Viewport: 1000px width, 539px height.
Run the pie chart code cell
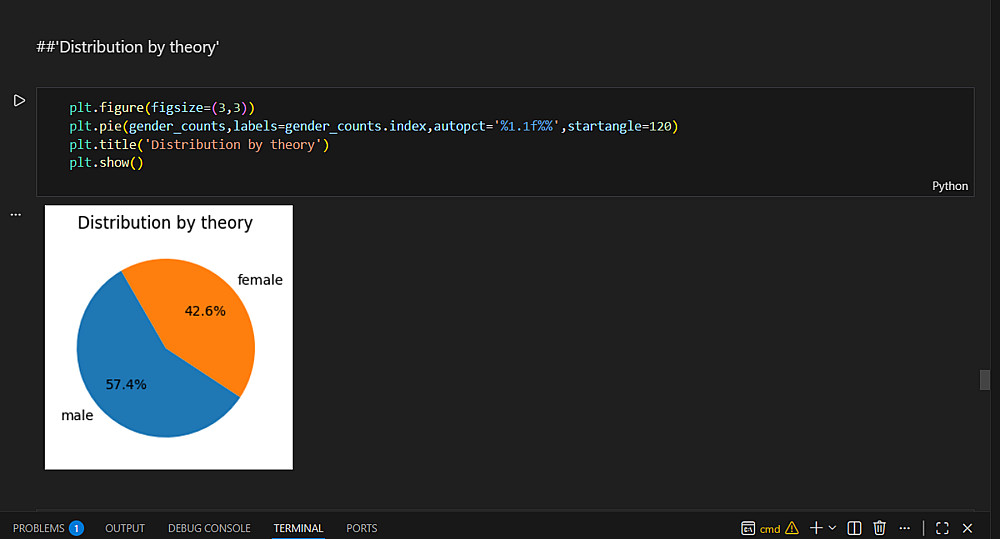click(x=19, y=100)
